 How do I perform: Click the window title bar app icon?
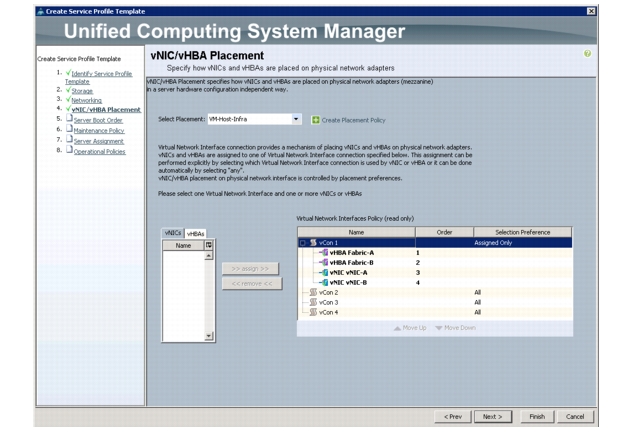[40, 11]
